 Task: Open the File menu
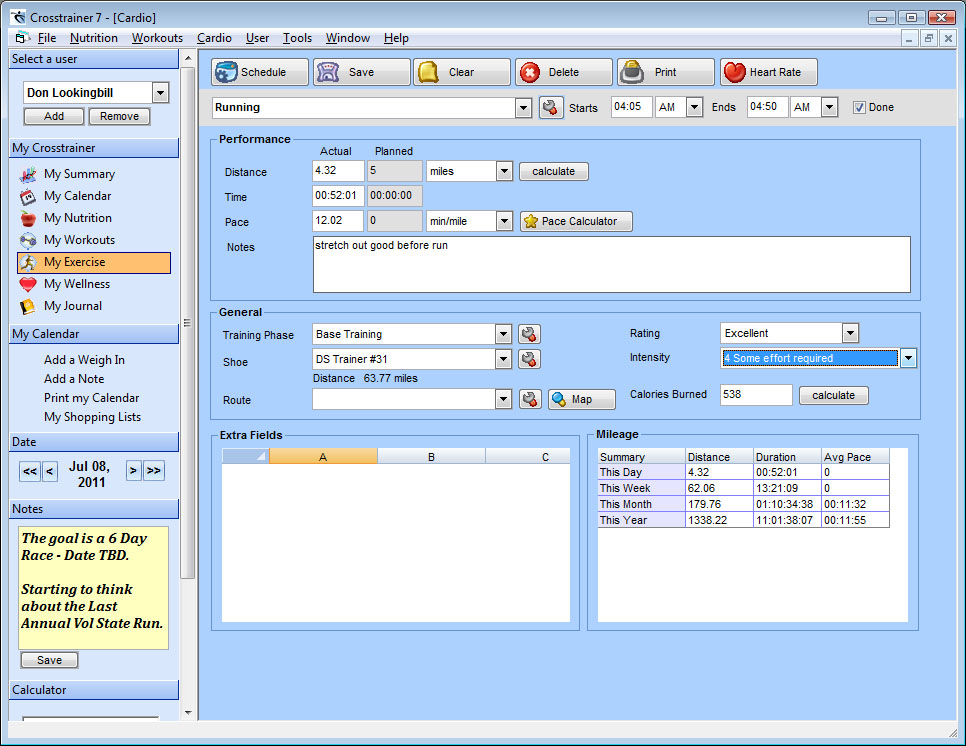pos(47,38)
